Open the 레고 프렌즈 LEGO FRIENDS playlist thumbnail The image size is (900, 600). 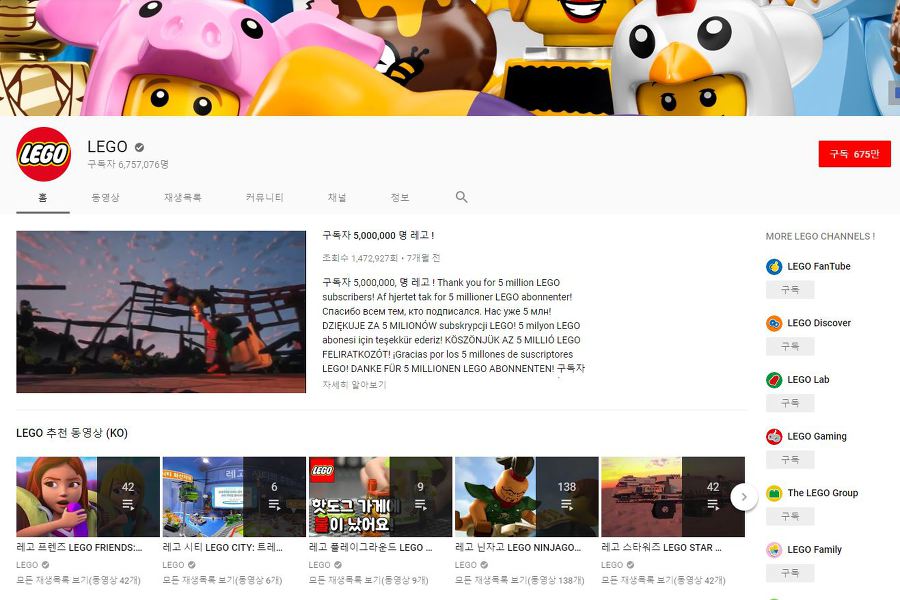(x=88, y=497)
